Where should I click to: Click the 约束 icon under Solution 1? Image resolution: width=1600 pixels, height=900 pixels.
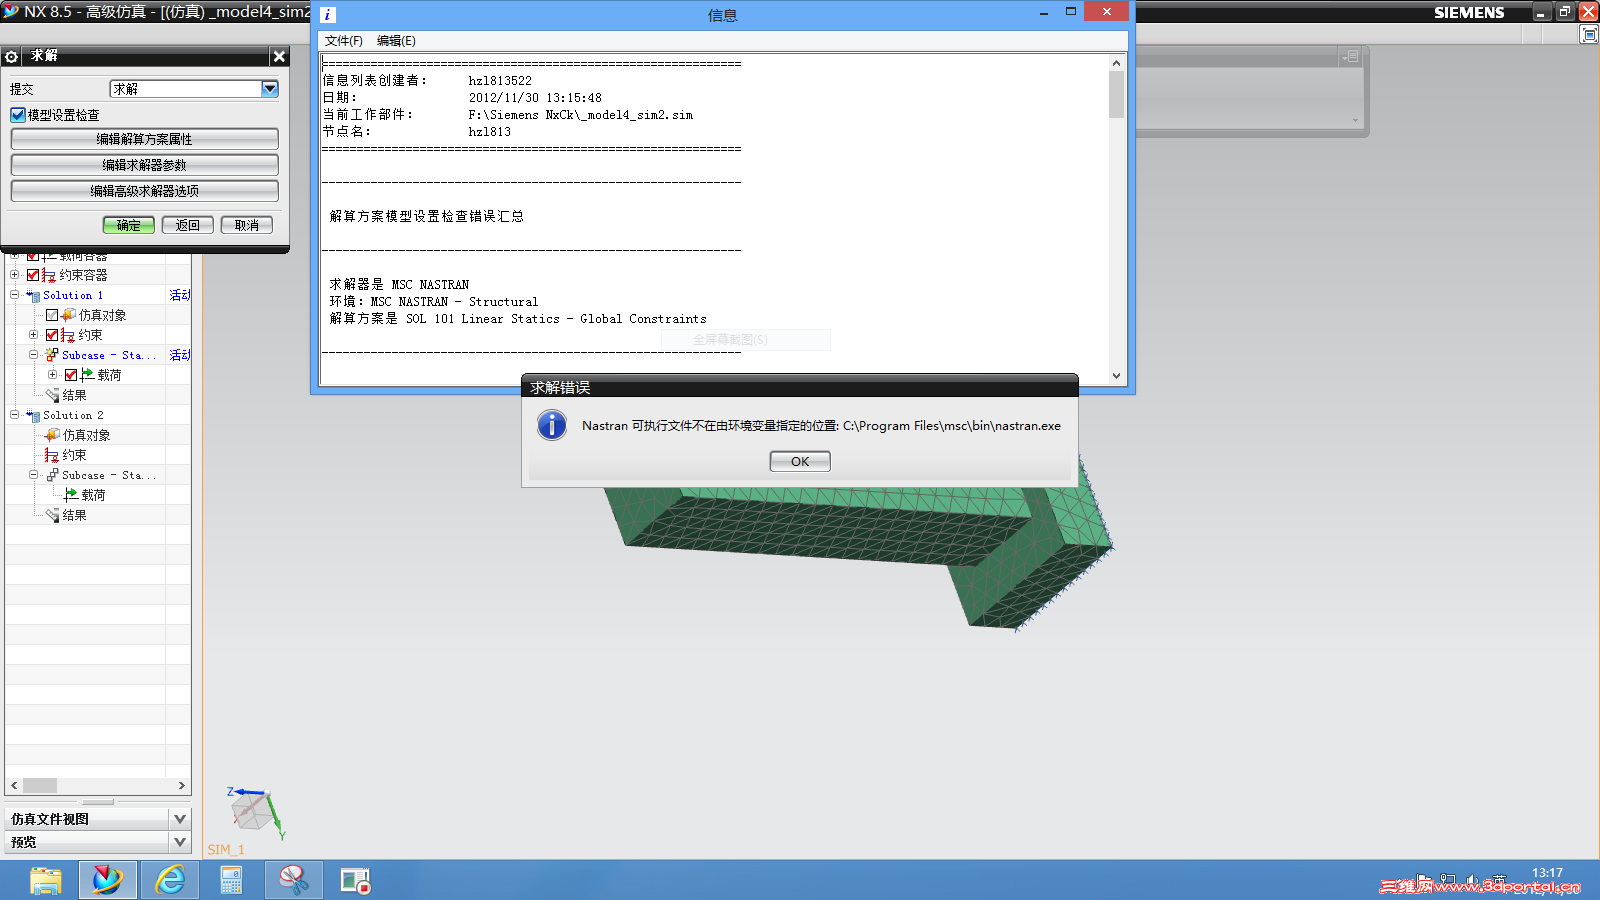68,335
